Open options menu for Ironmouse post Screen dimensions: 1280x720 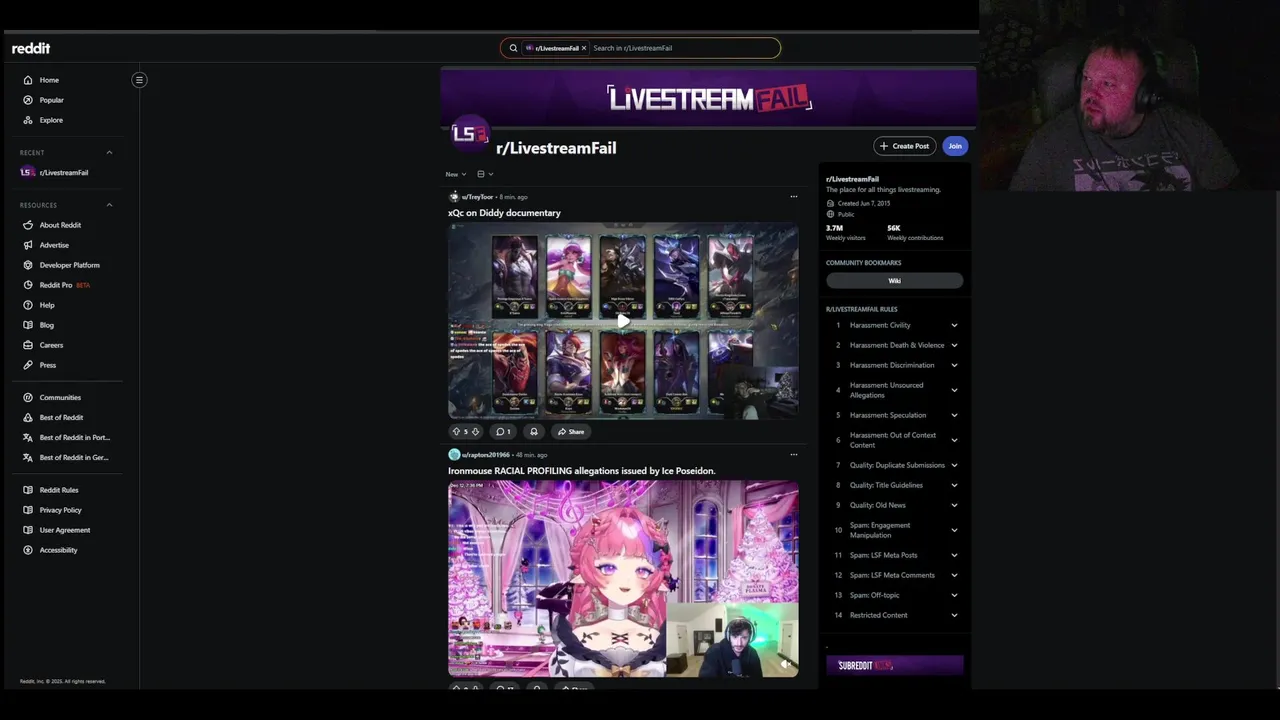coord(794,455)
